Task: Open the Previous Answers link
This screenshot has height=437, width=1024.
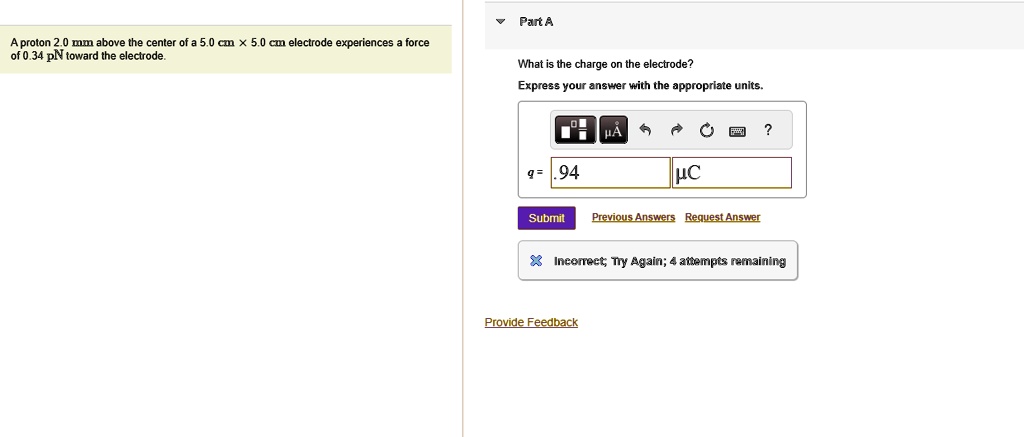Action: (x=633, y=217)
